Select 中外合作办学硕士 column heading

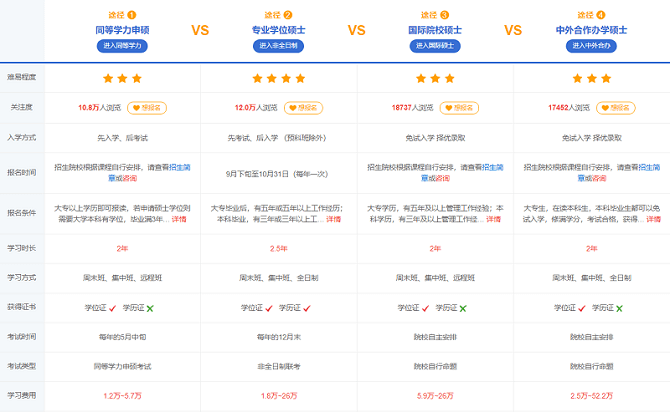pos(592,30)
